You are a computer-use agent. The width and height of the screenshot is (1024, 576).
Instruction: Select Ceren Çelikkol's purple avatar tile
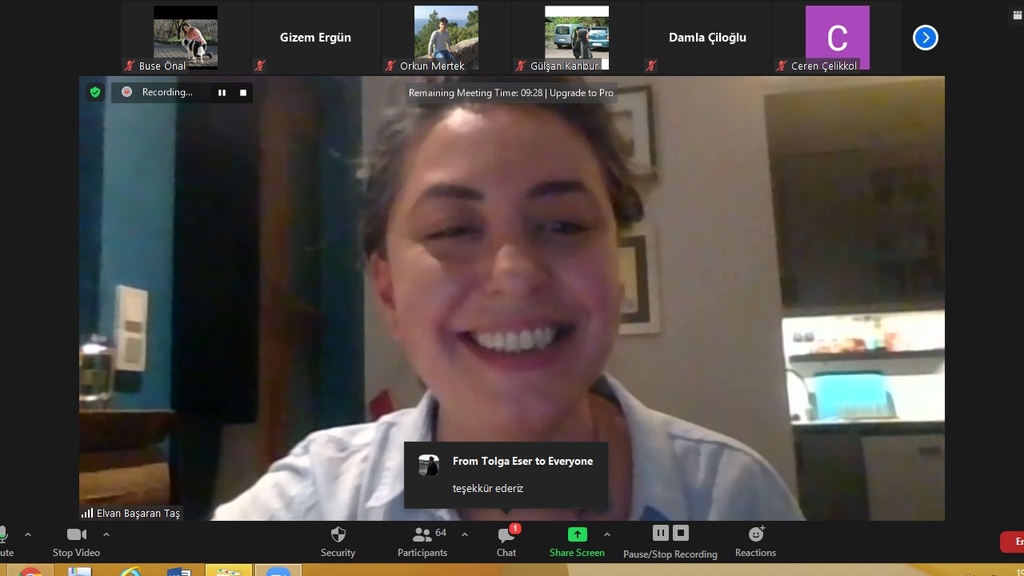[x=837, y=37]
